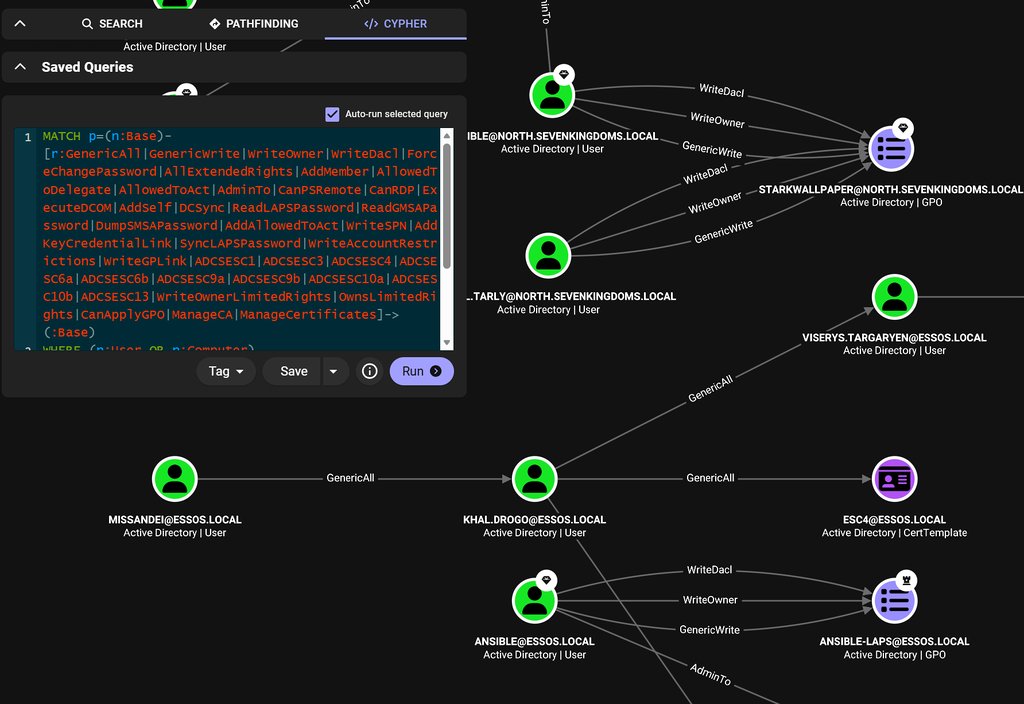Click the magnifier icon on the Search tab
Screen dimensions: 1024x704
87,24
